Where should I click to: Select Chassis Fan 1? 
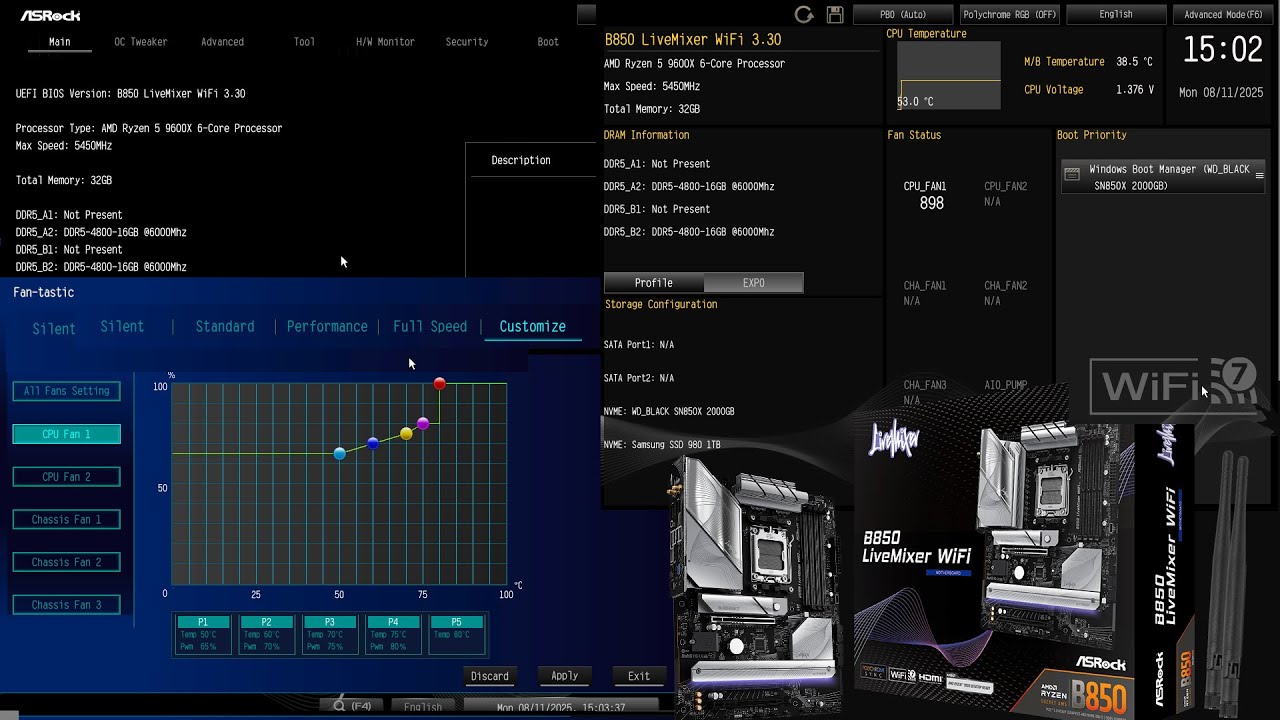point(67,519)
